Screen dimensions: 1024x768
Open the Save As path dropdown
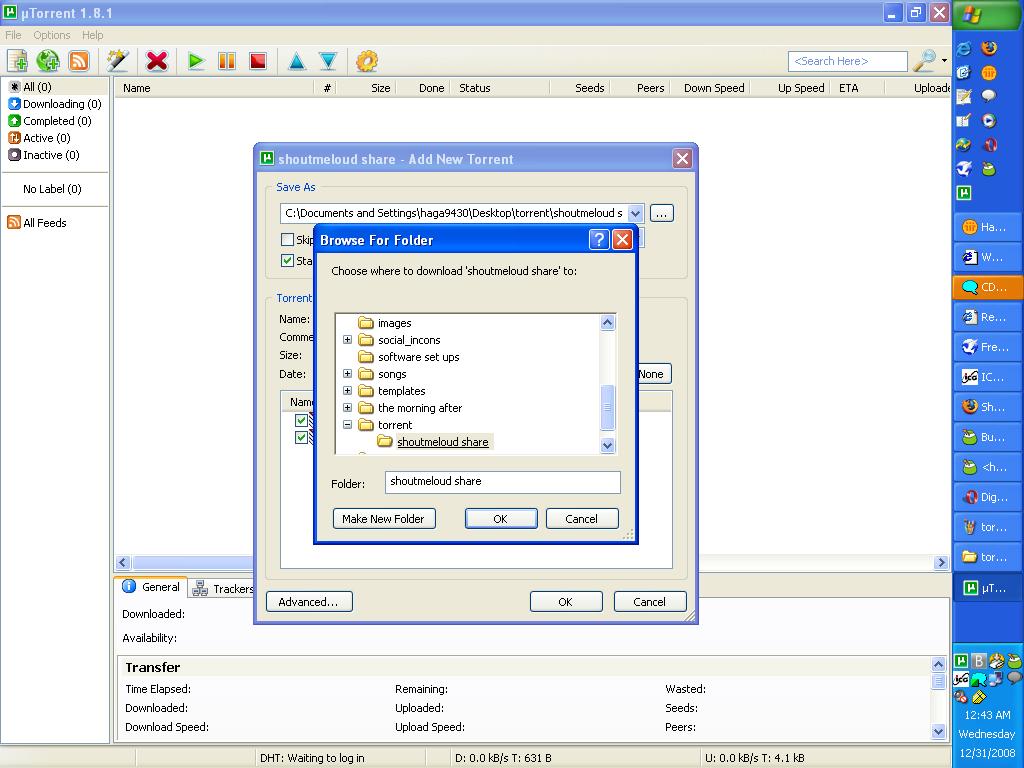(x=635, y=214)
